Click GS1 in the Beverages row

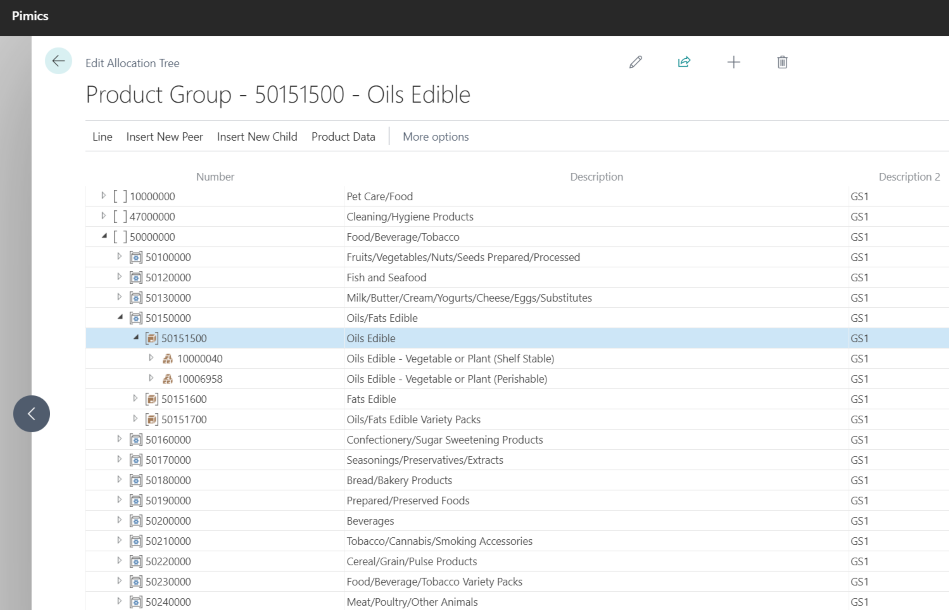(x=859, y=521)
